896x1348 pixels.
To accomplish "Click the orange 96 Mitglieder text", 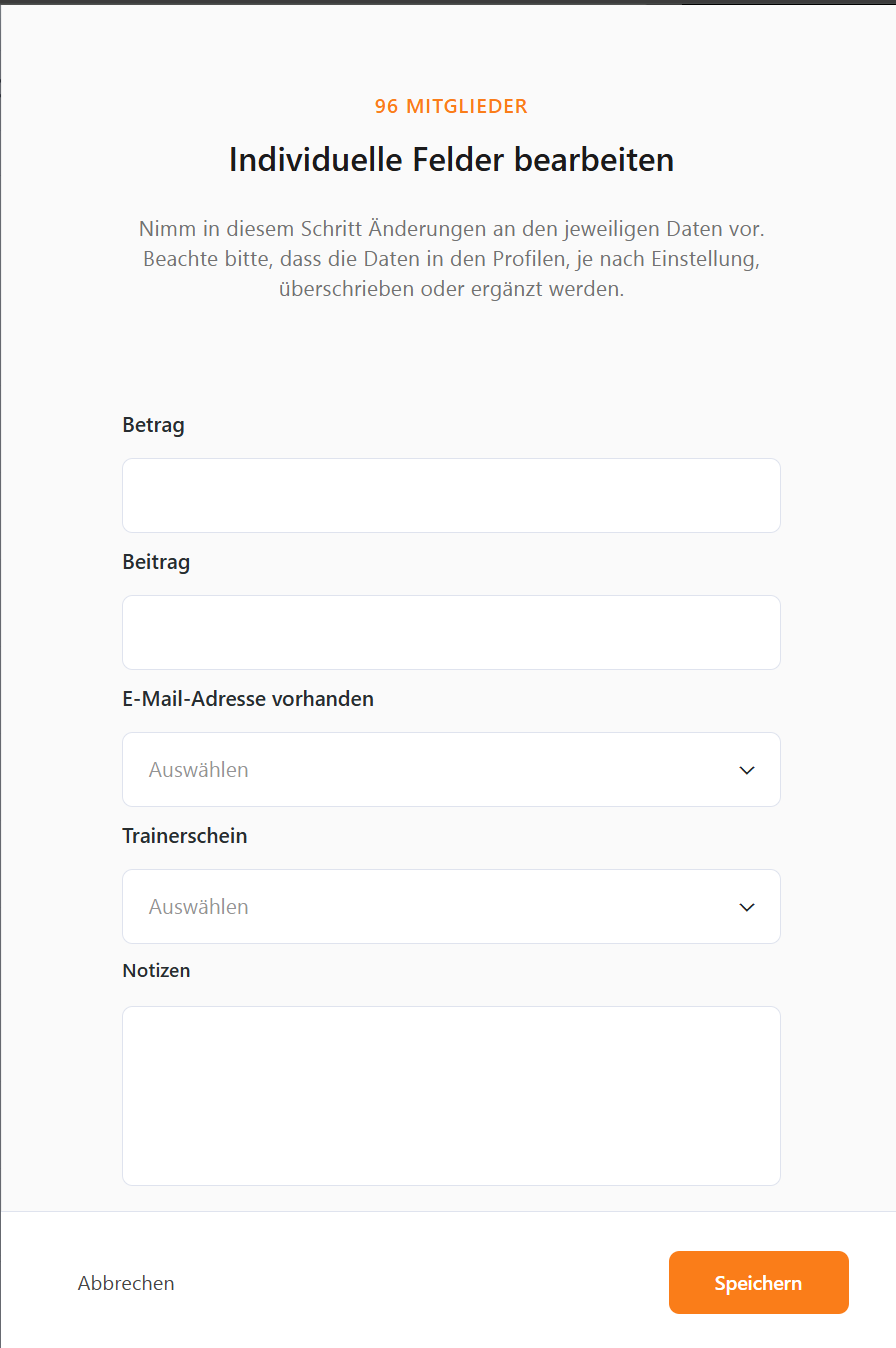I will [451, 106].
